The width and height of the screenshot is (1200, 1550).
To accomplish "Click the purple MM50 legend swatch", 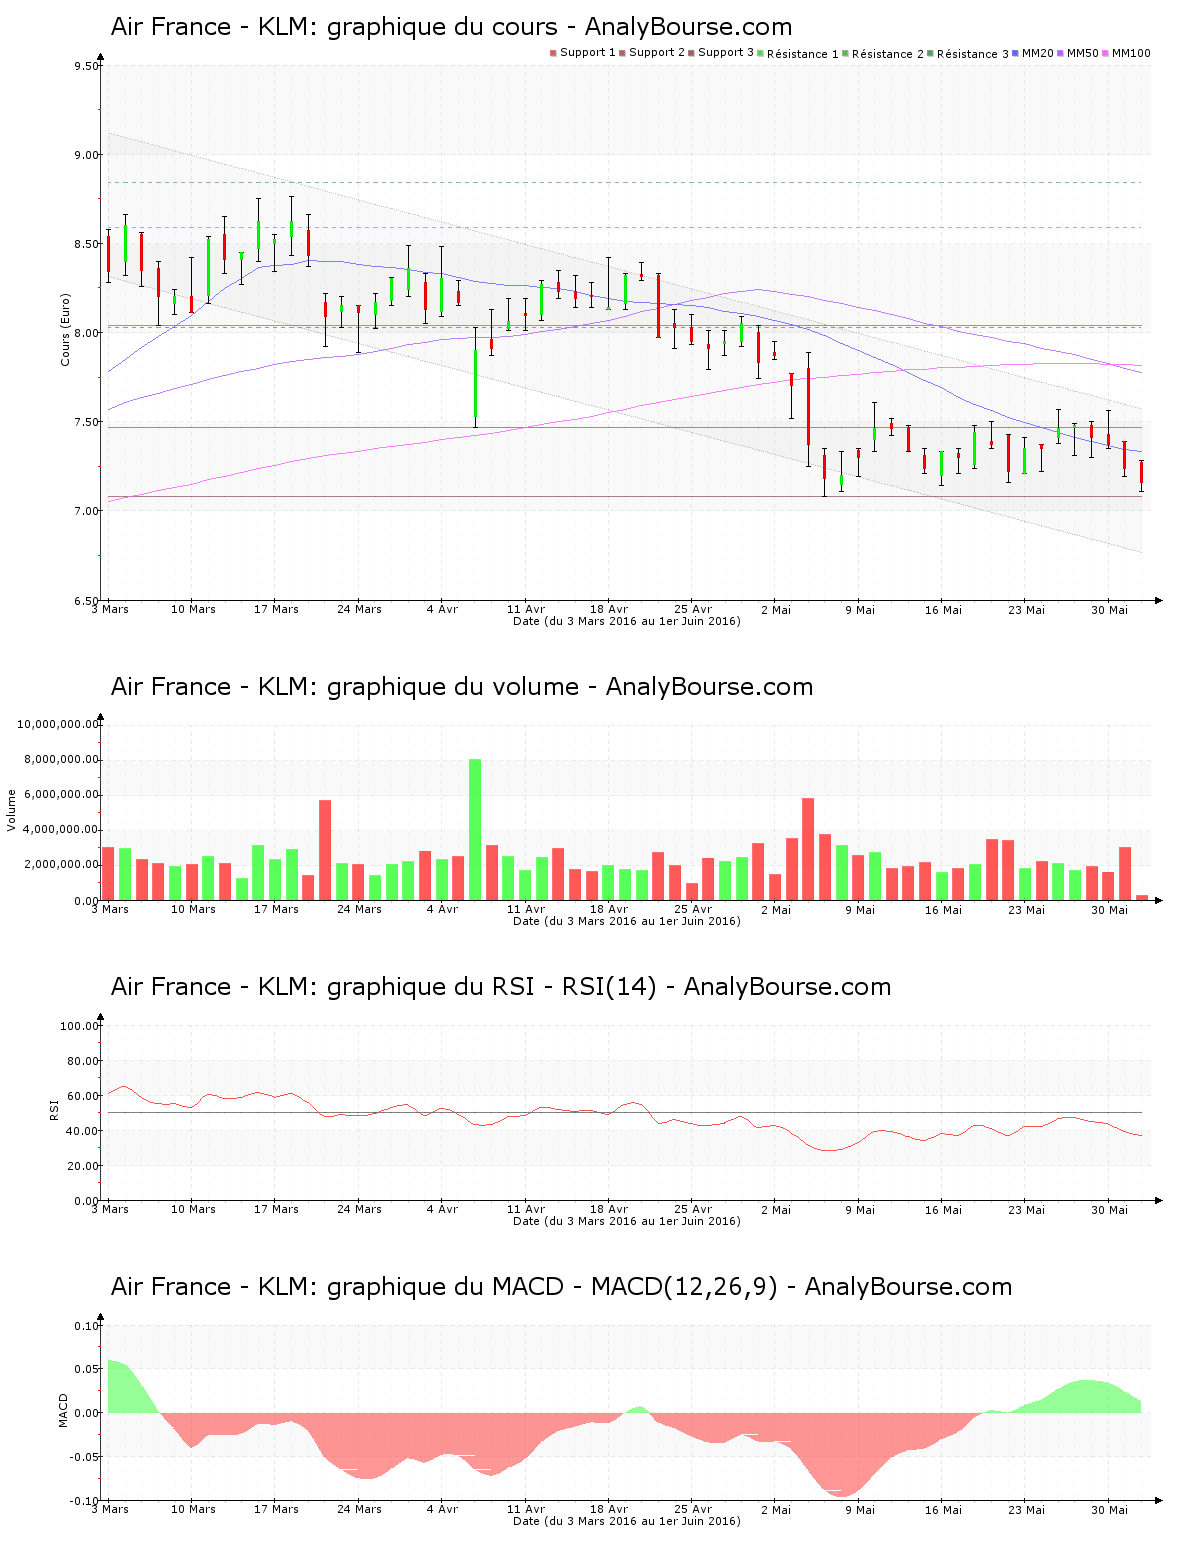I will coord(1061,53).
